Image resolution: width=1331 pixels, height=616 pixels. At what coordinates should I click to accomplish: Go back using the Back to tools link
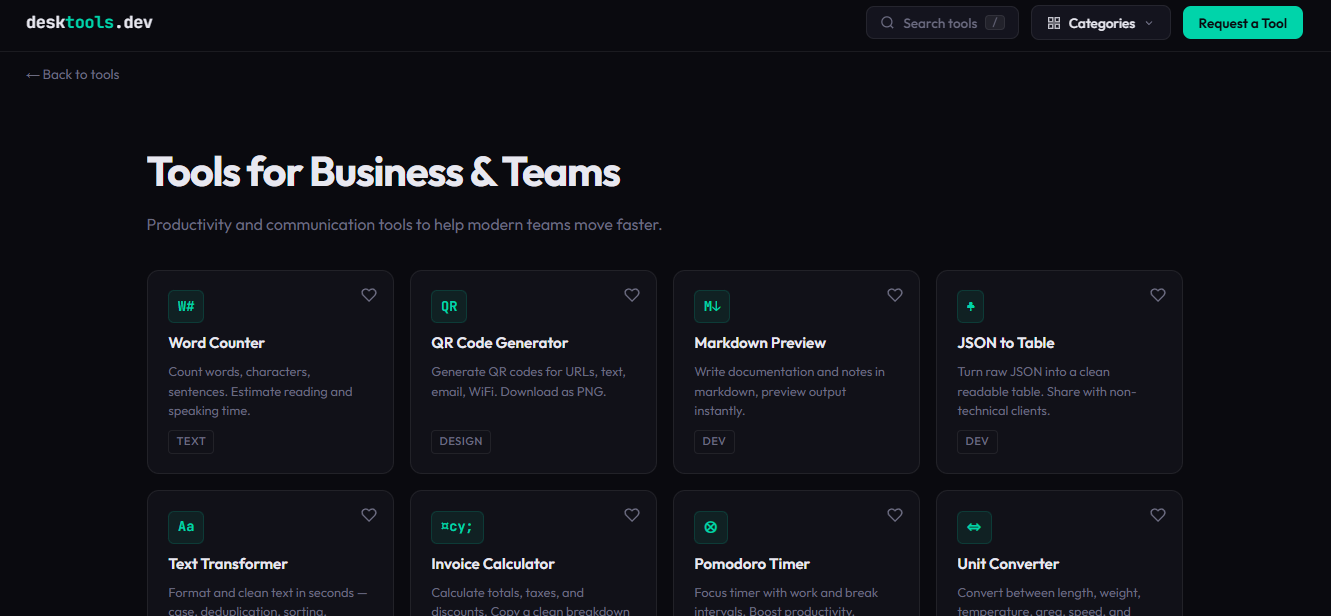[72, 74]
